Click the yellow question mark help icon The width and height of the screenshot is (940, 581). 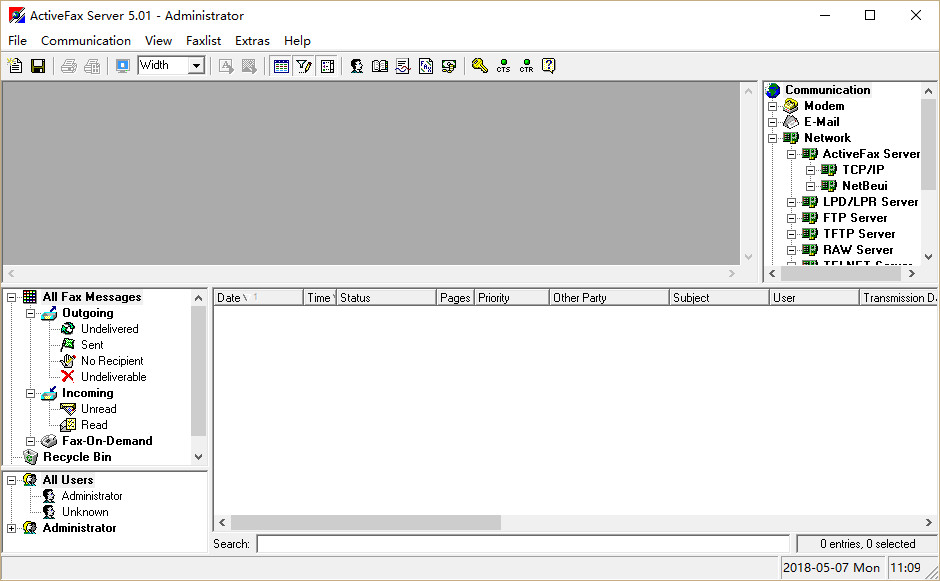(x=549, y=66)
